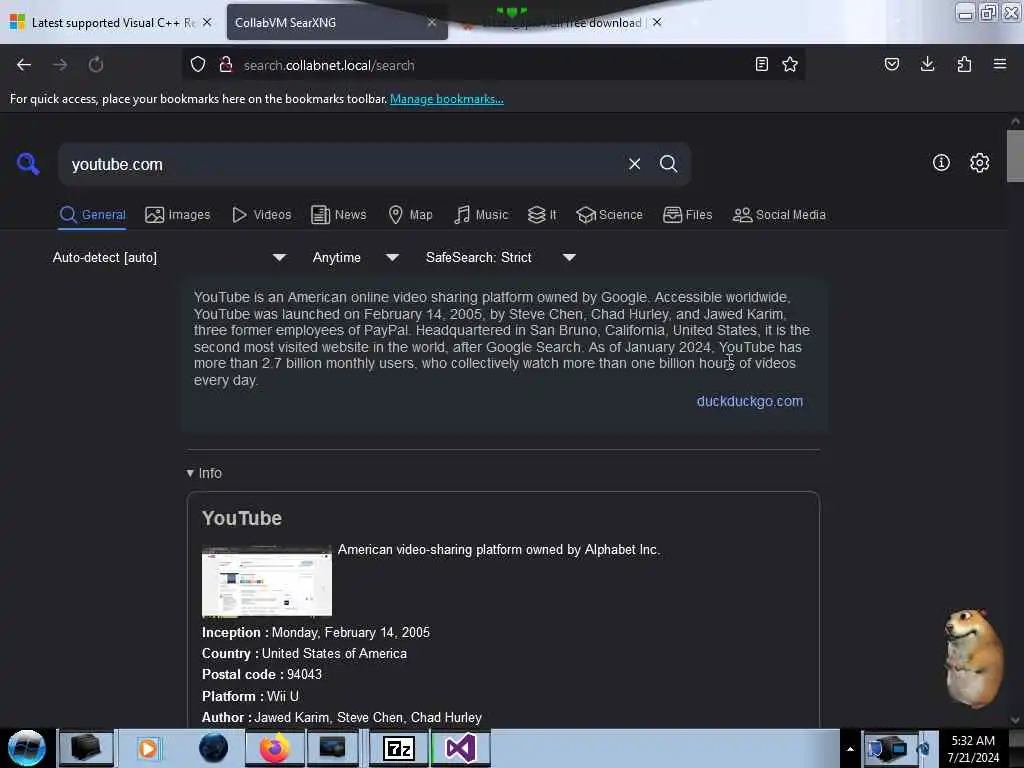
Task: Click the SearXNG magnifier logo
Action: pyautogui.click(x=28, y=164)
